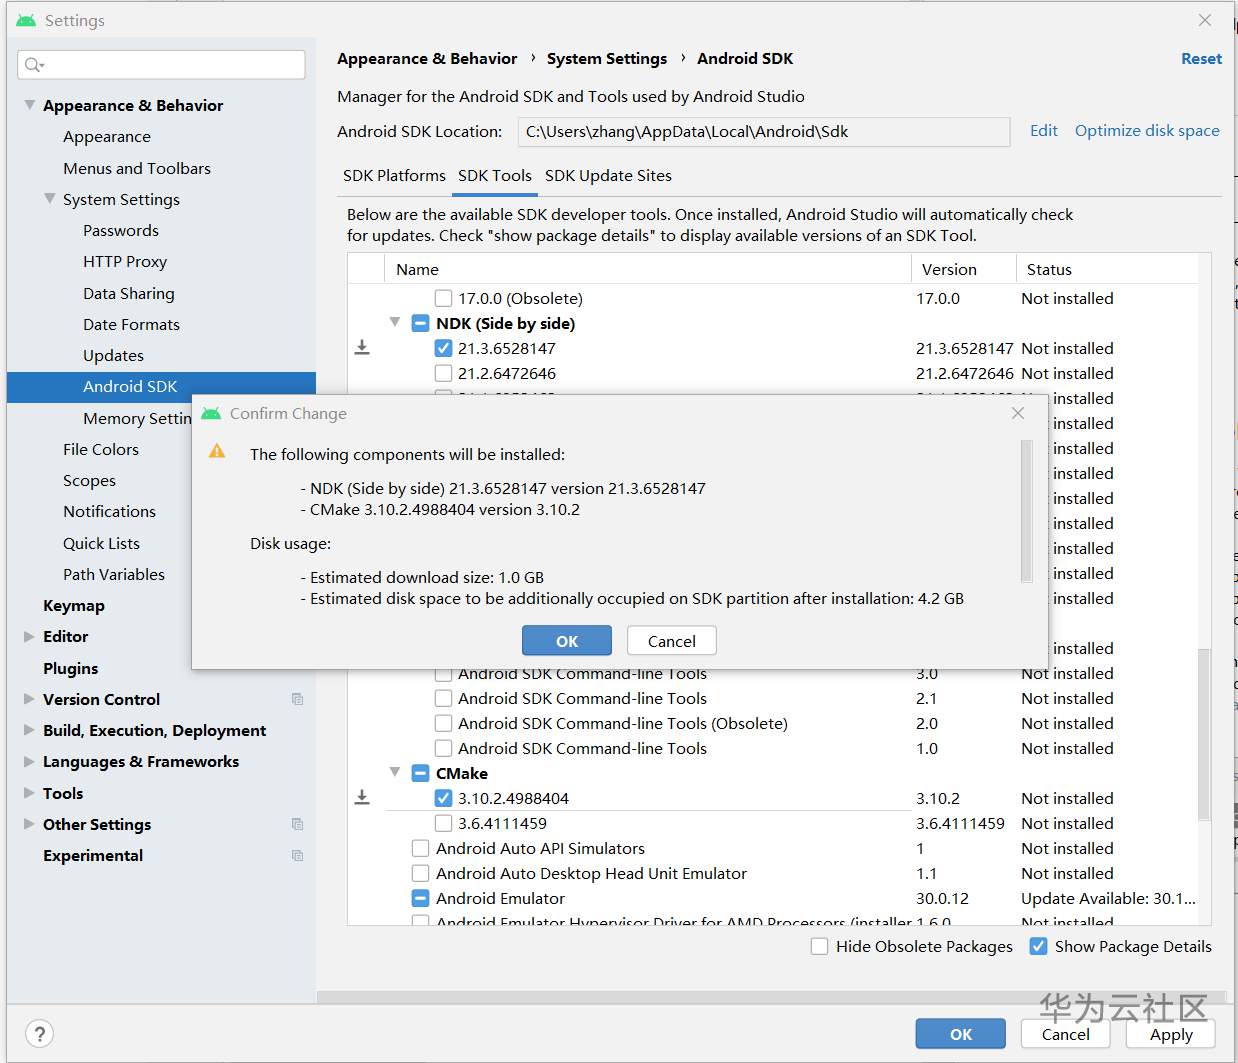Click the SDK tools list vertical scrollbar
Screen dimensions: 1238x1063
[1204, 735]
